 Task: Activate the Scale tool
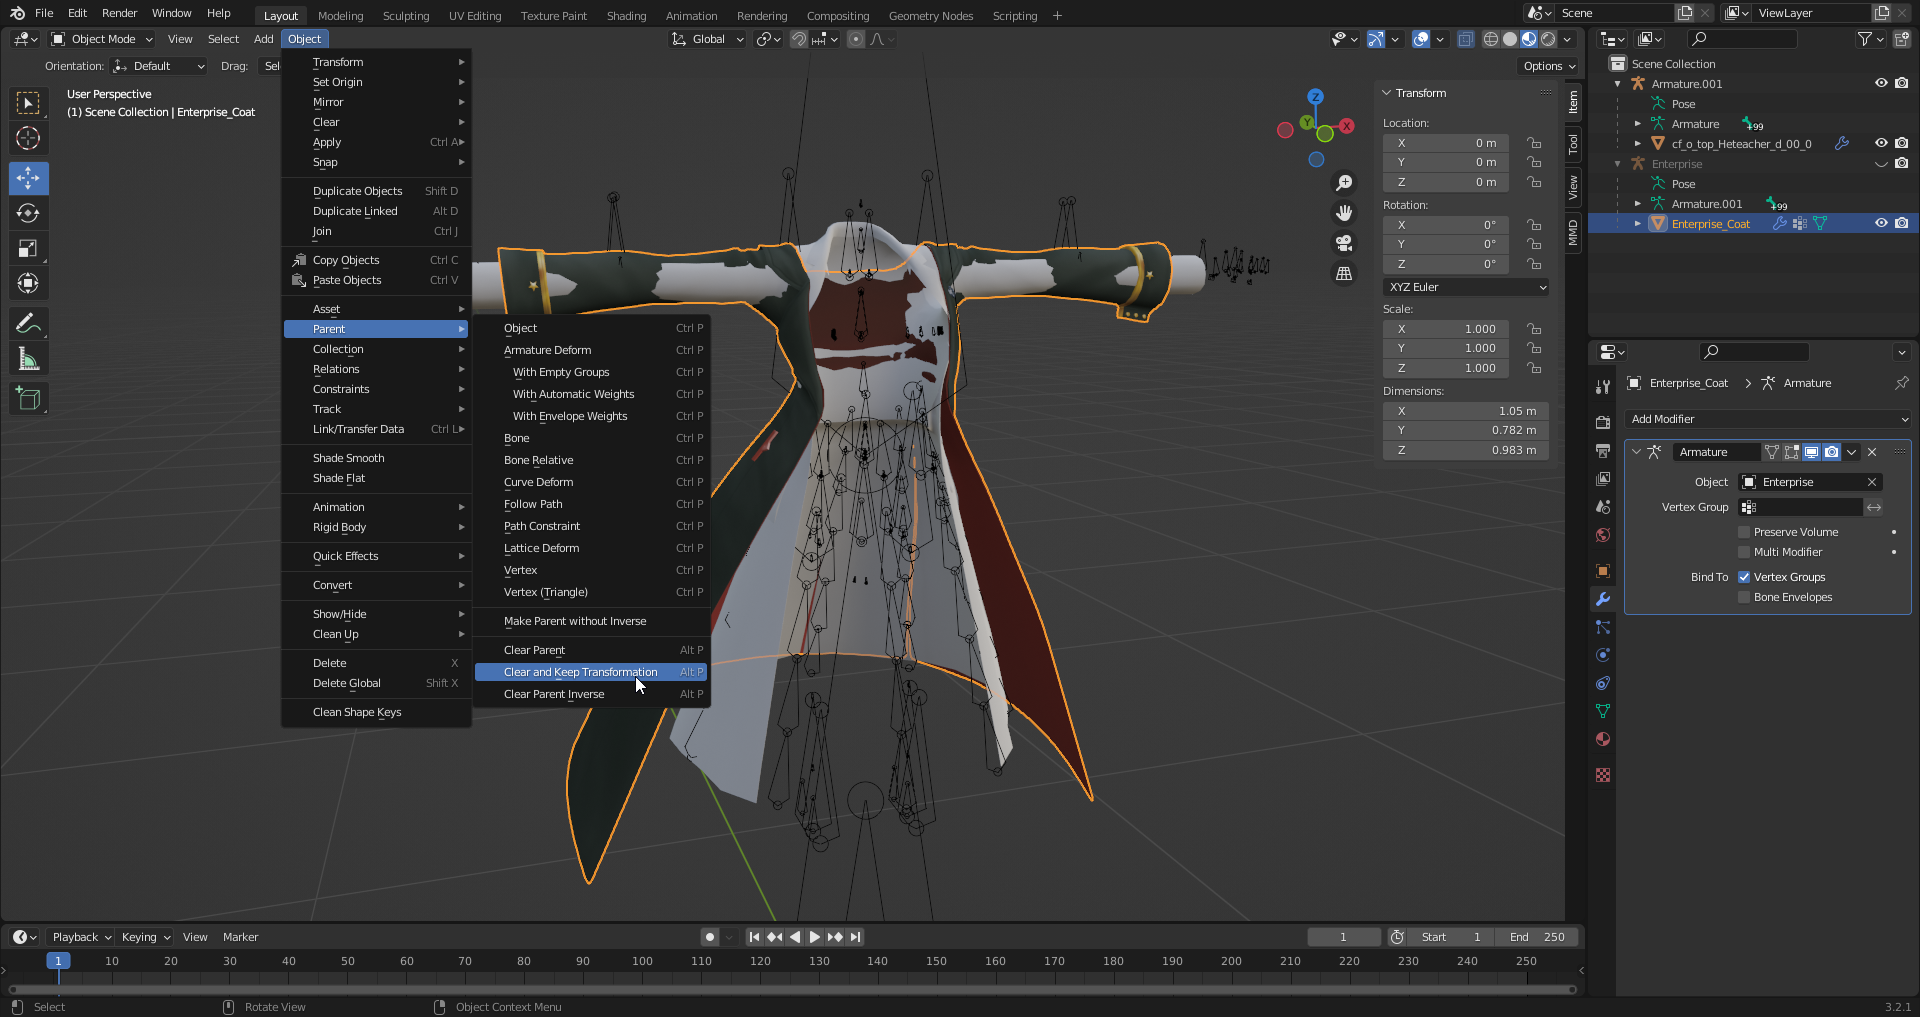(28, 248)
